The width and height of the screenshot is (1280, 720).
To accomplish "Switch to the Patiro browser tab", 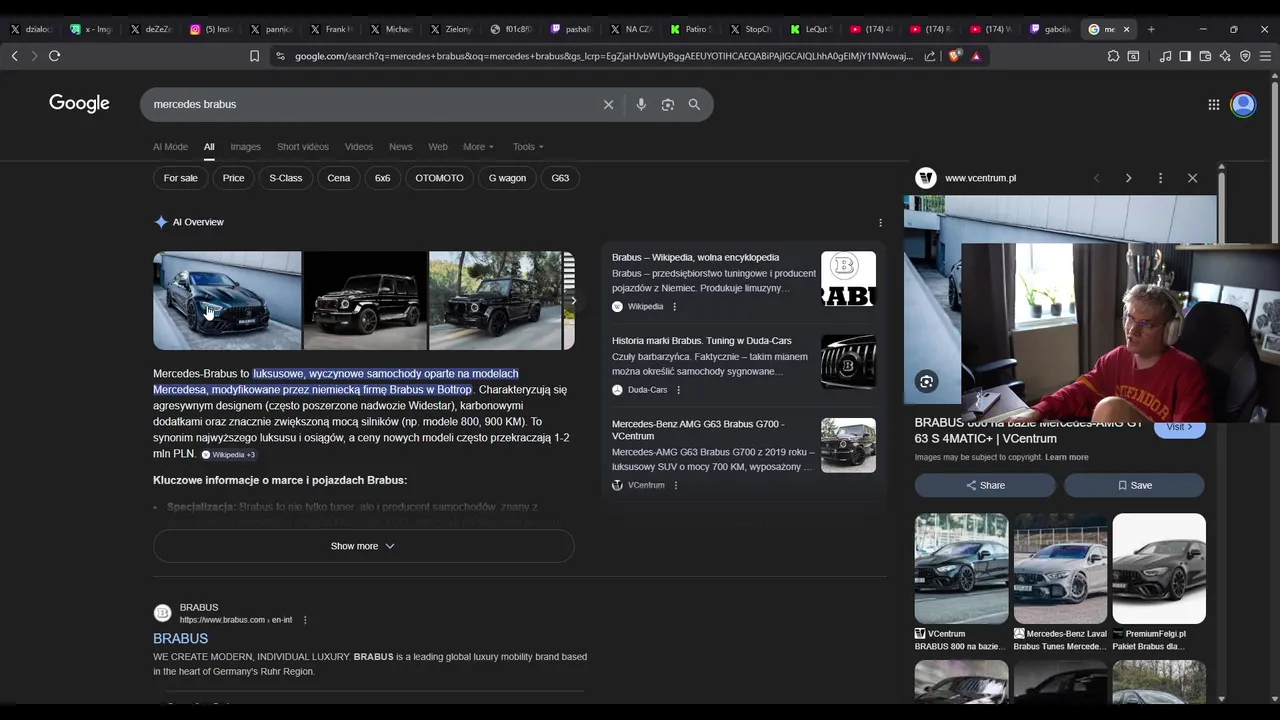I will click(x=690, y=29).
